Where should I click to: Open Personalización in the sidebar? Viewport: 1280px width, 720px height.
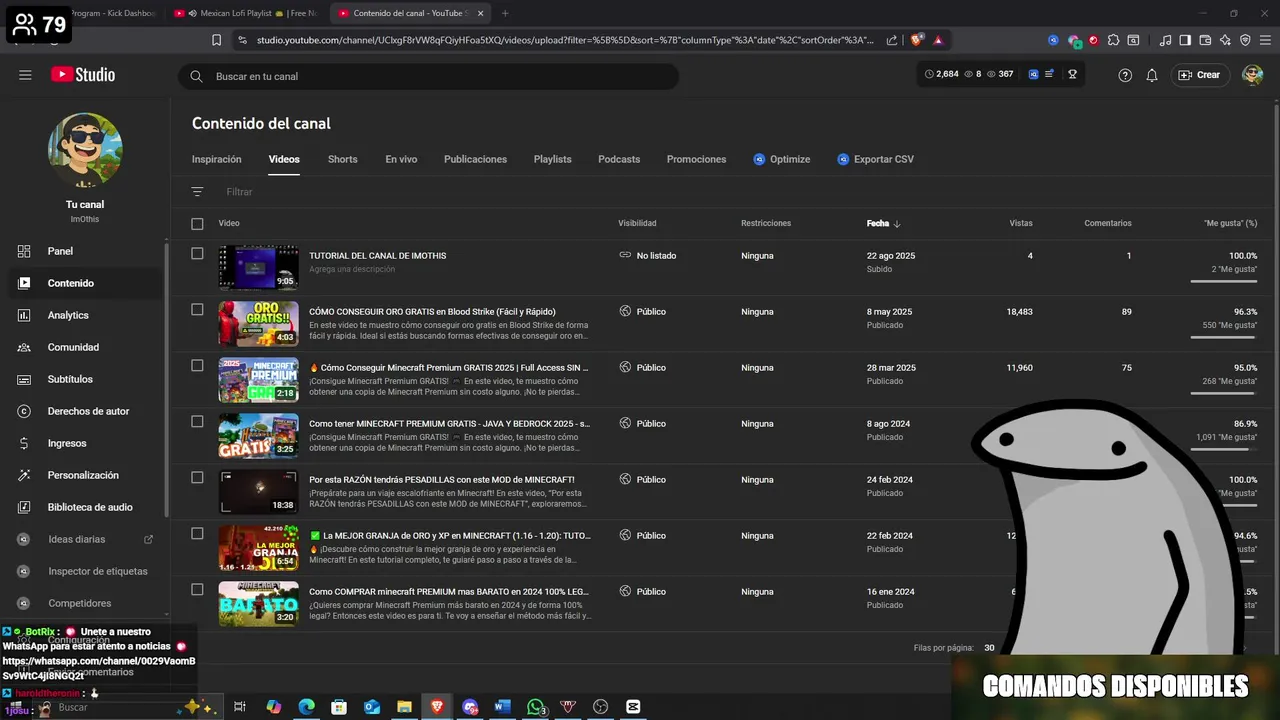(83, 475)
